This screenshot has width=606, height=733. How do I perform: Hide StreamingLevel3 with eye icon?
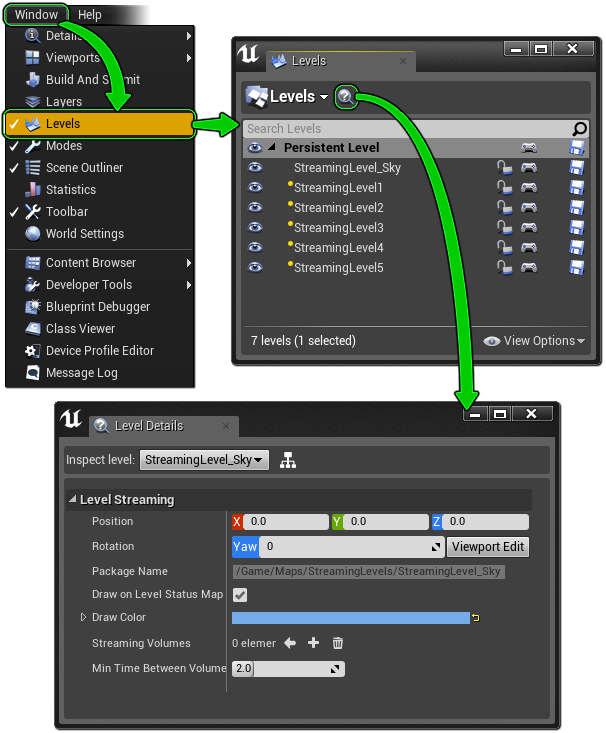click(x=255, y=228)
